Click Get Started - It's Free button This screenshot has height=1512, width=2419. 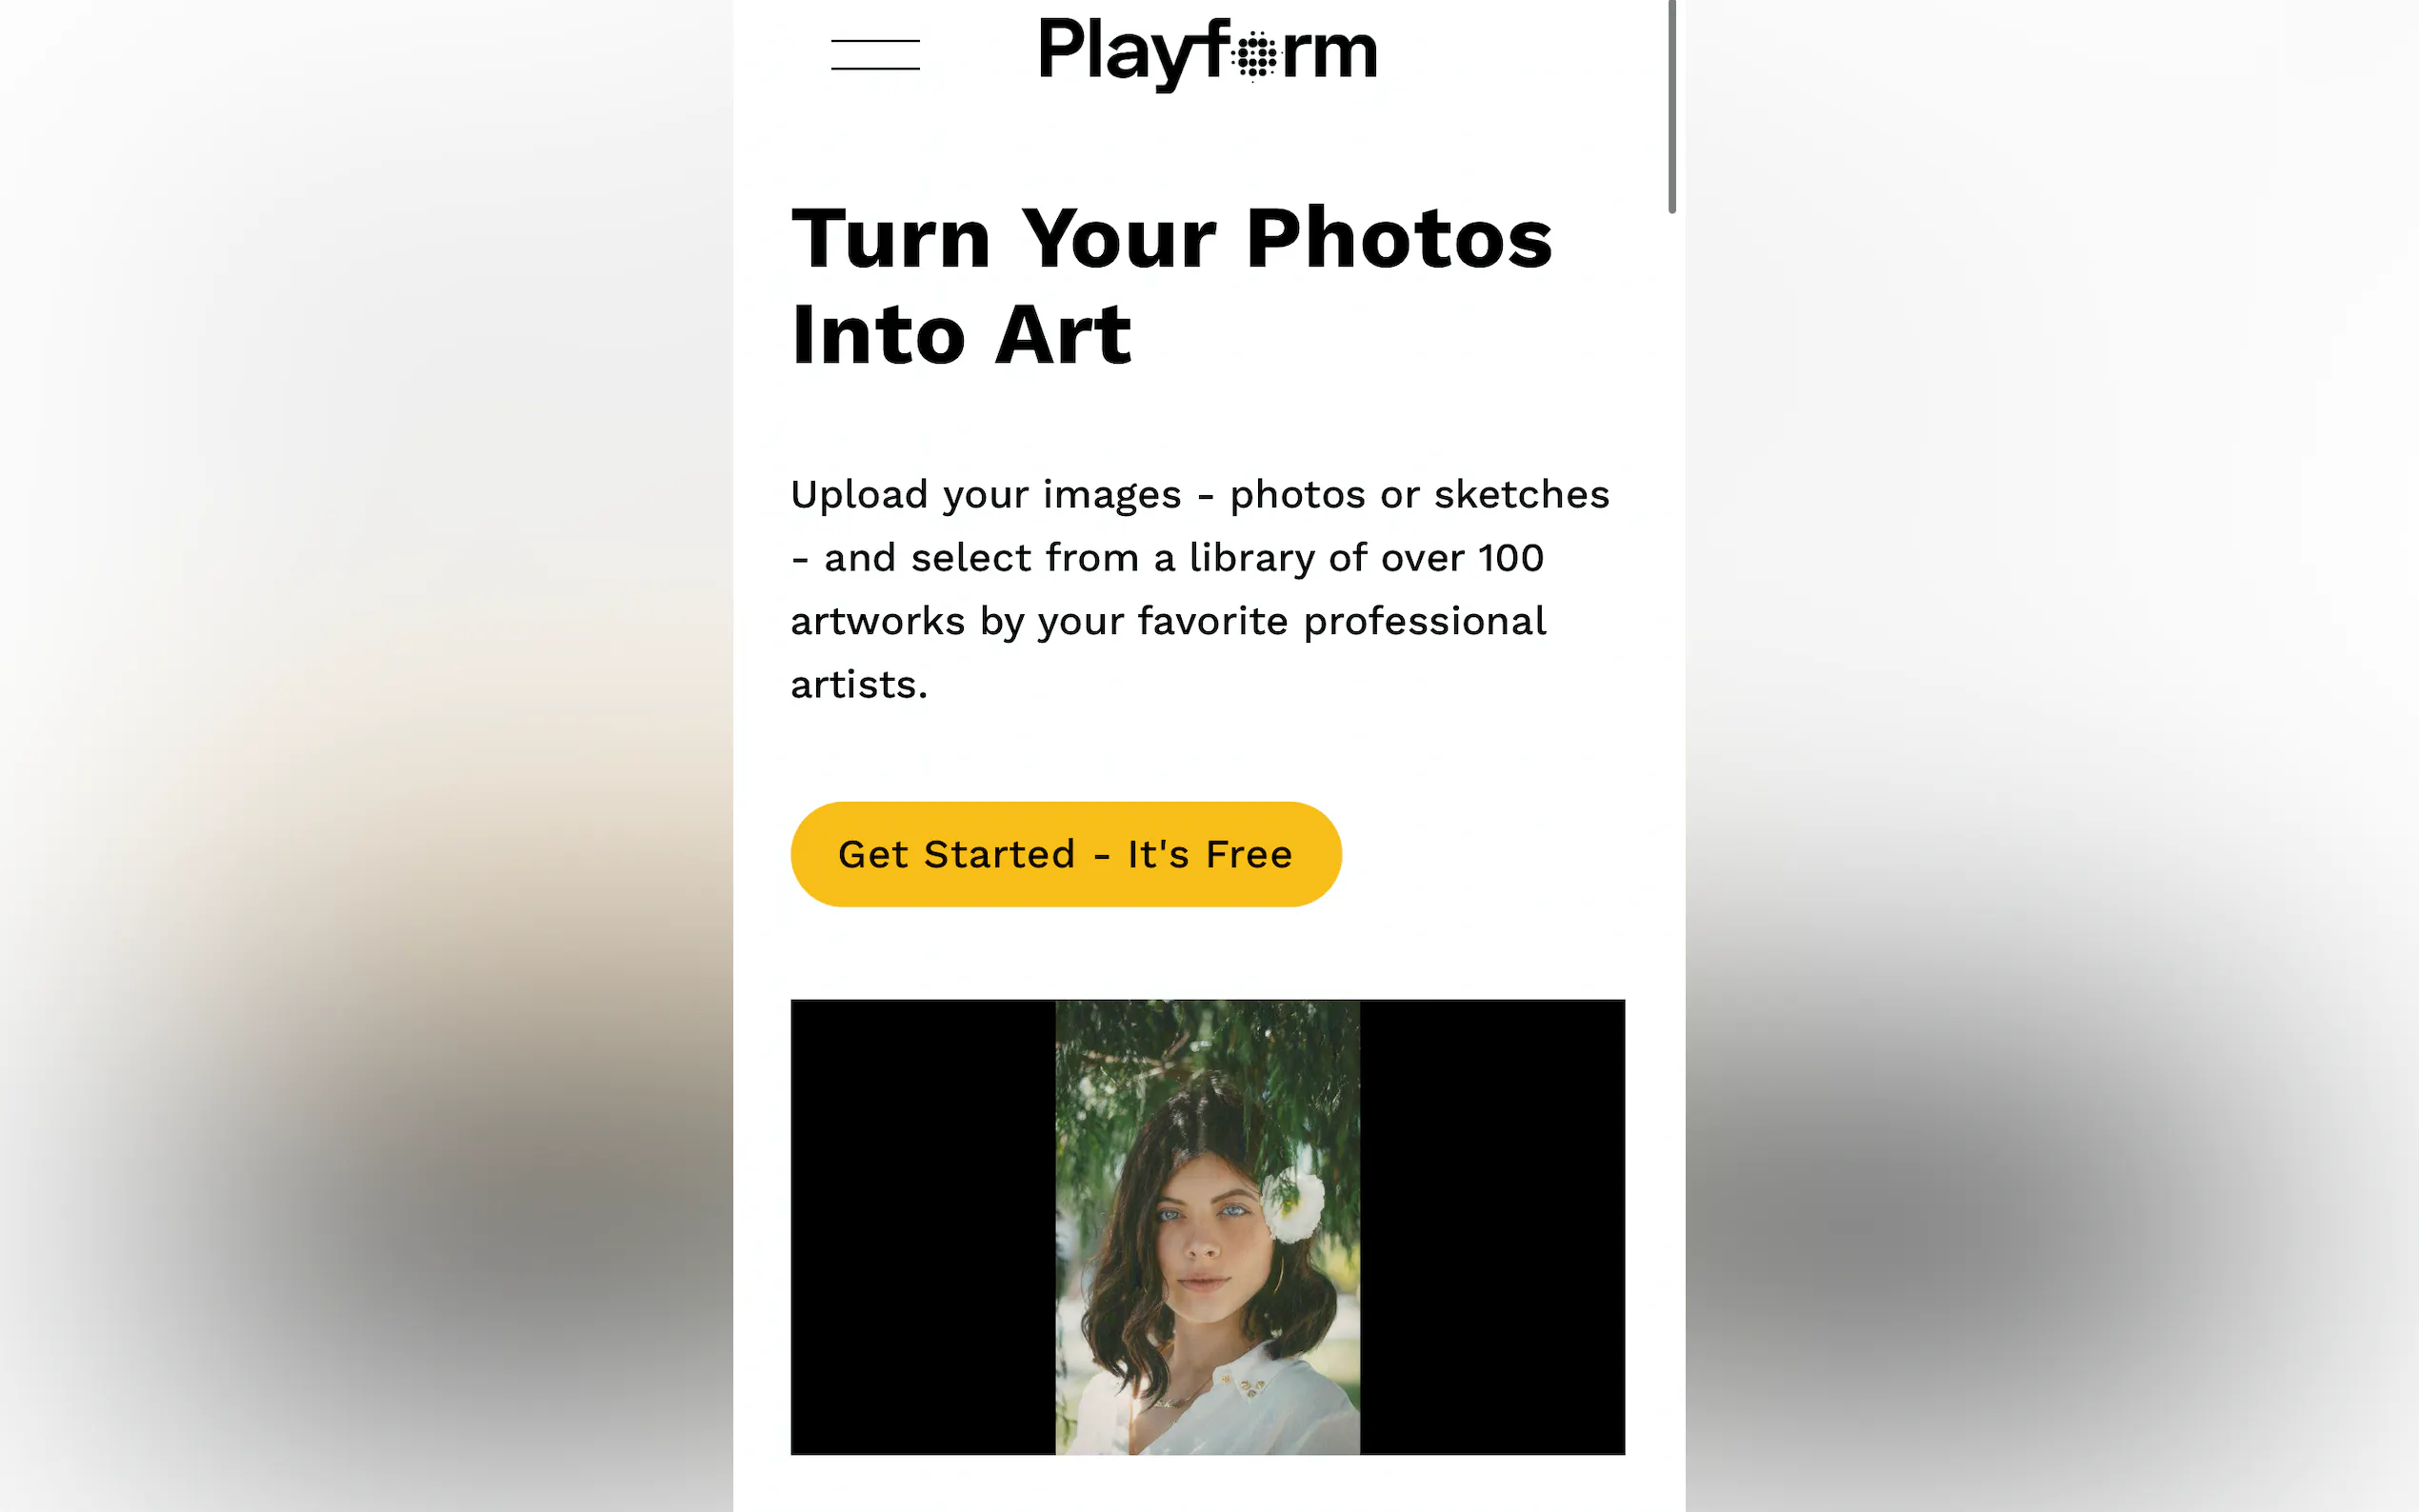tap(1066, 854)
